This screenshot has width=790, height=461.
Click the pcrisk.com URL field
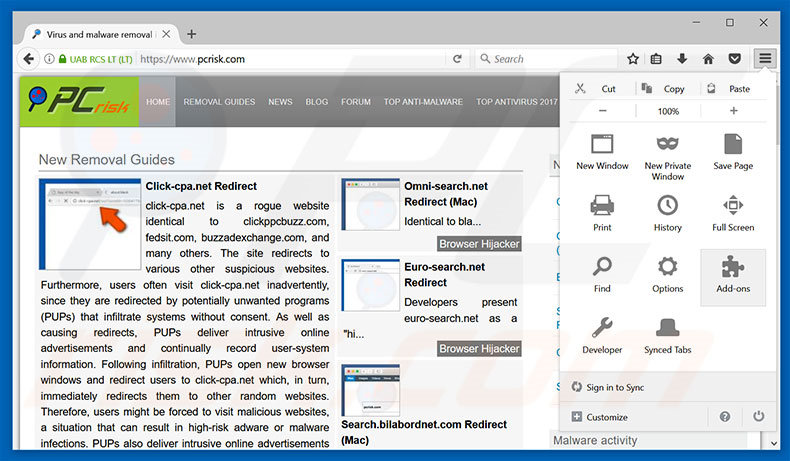tap(292, 59)
